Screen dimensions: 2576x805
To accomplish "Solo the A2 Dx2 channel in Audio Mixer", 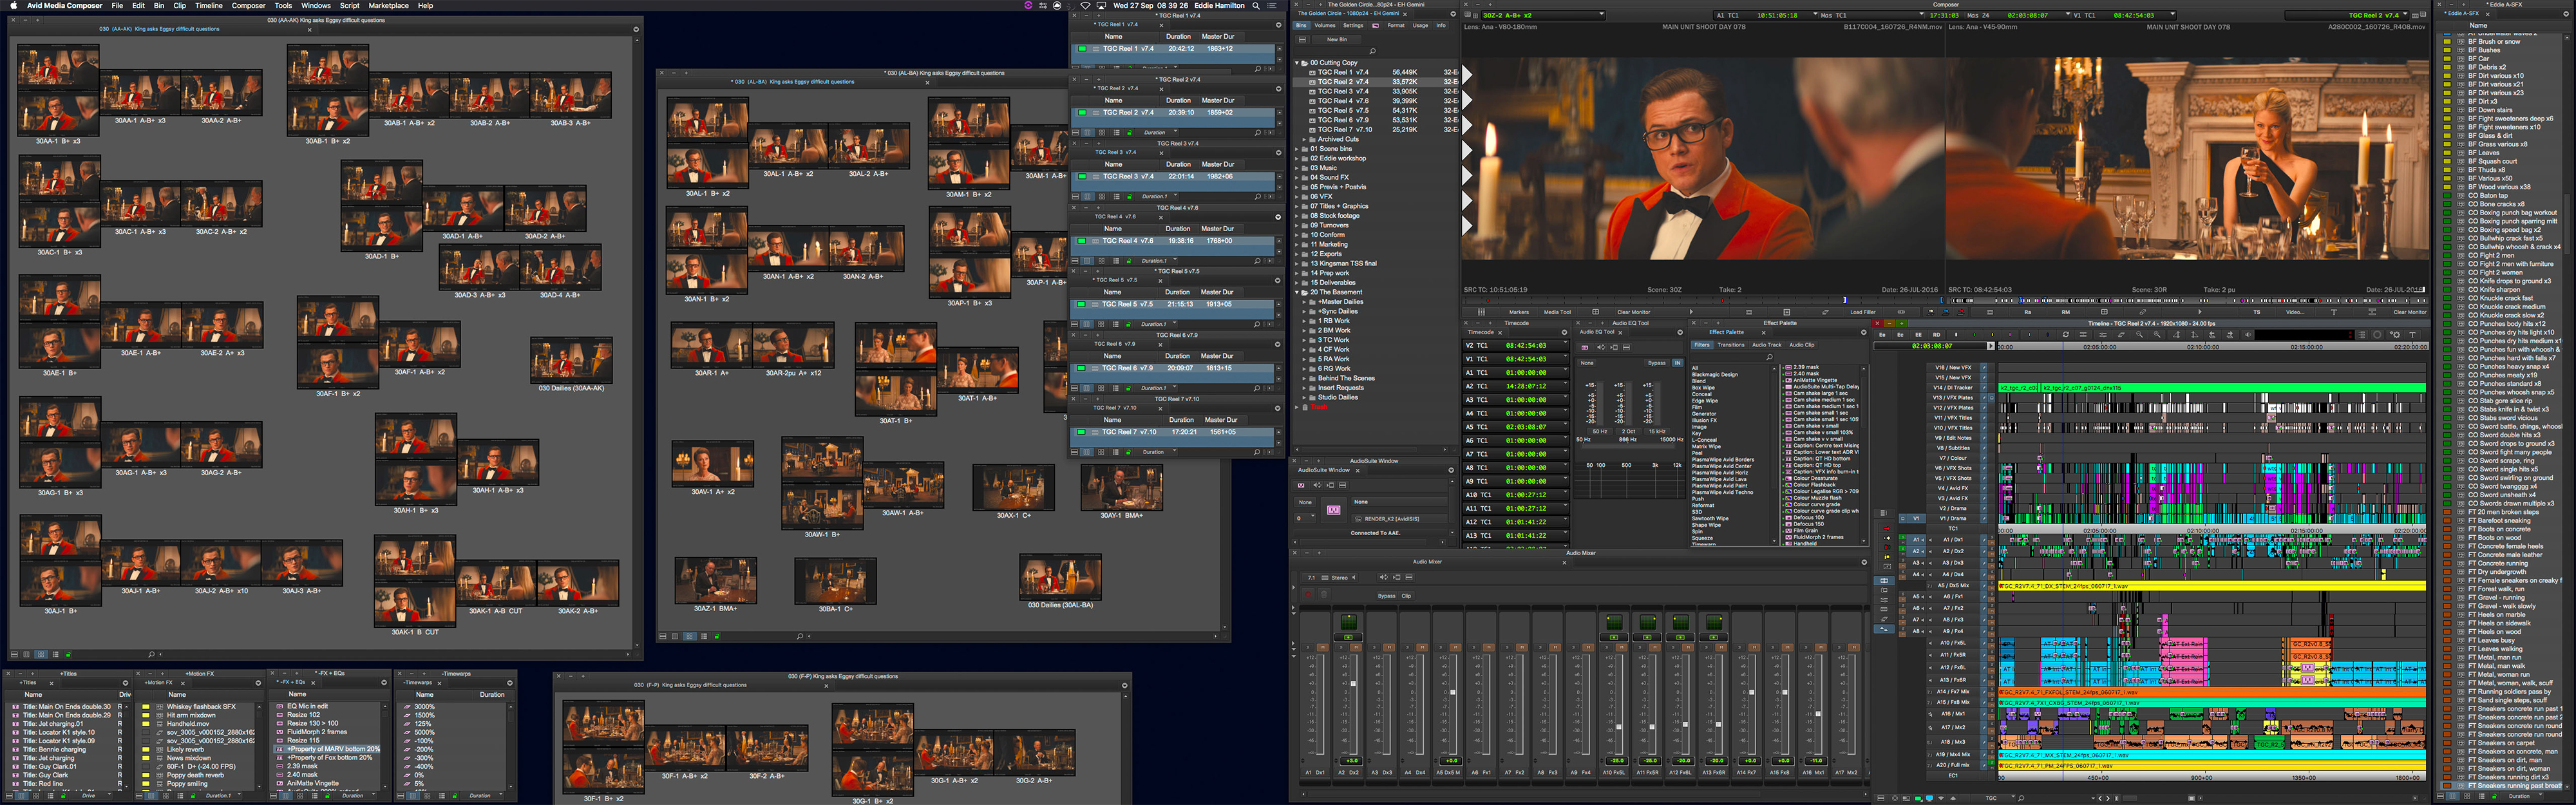I will [x=1341, y=648].
